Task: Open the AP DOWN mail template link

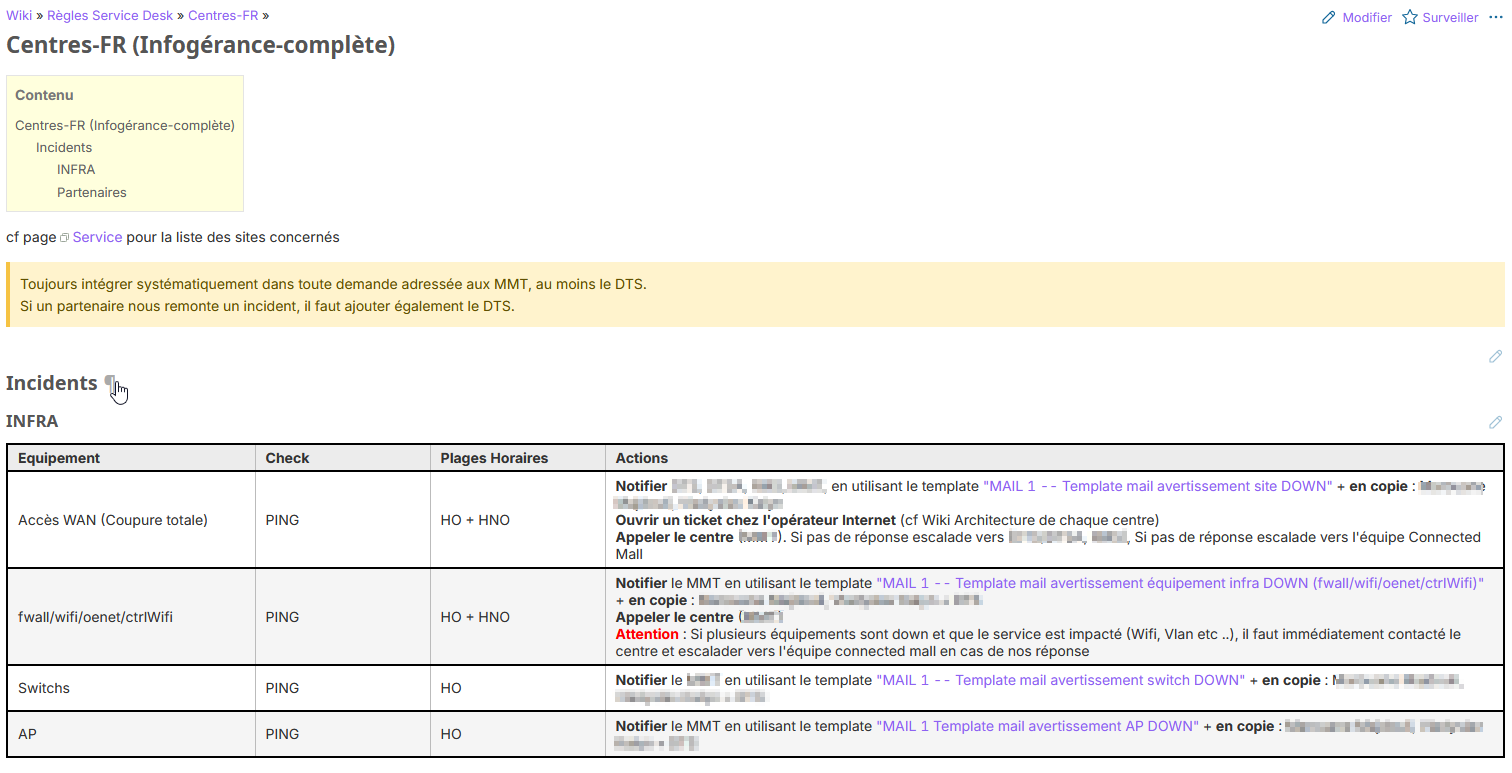Action: pyautogui.click(x=1036, y=726)
